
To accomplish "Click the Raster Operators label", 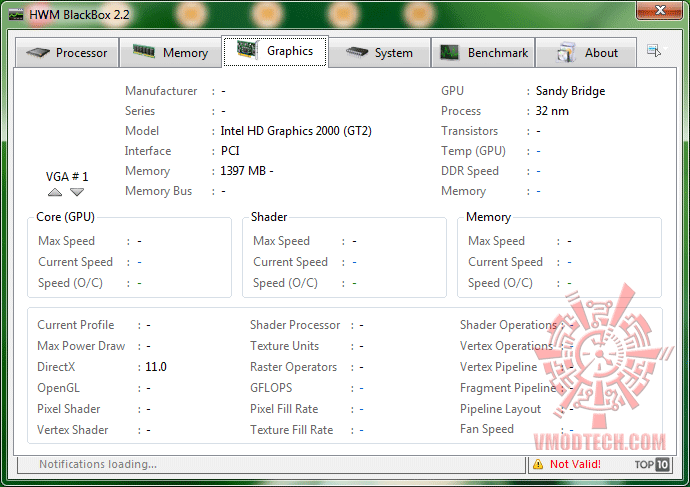I will click(294, 367).
